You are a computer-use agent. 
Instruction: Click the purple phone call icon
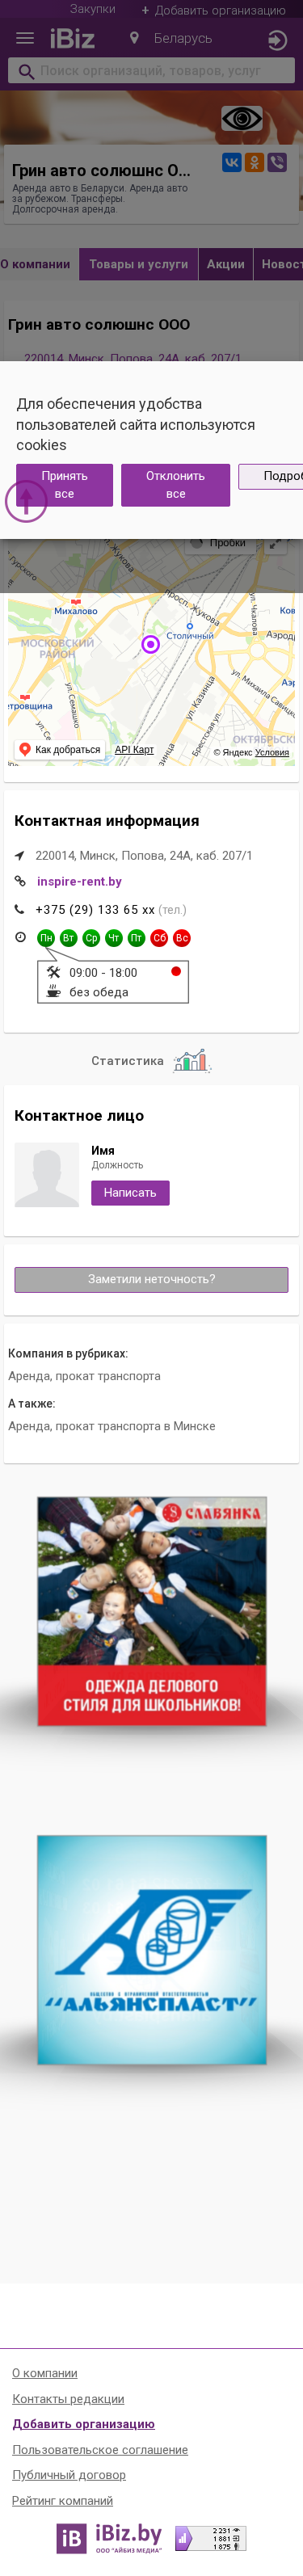(x=277, y=162)
